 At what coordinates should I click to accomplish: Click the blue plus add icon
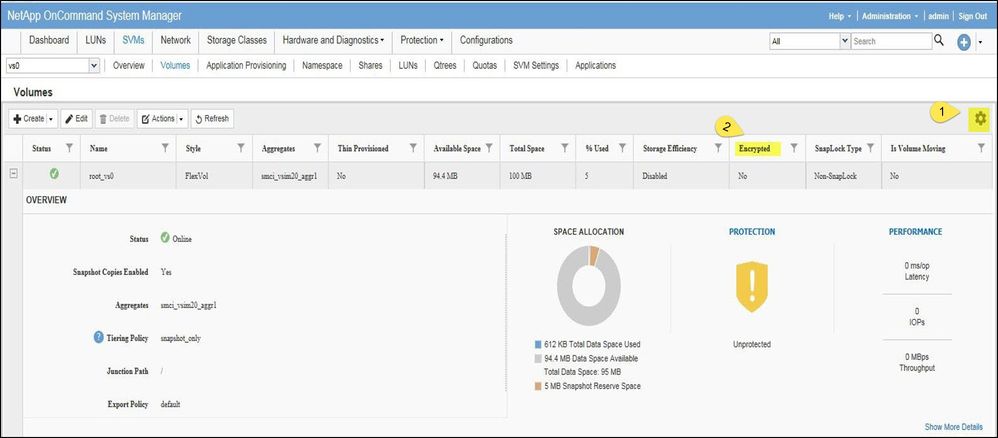pos(964,42)
